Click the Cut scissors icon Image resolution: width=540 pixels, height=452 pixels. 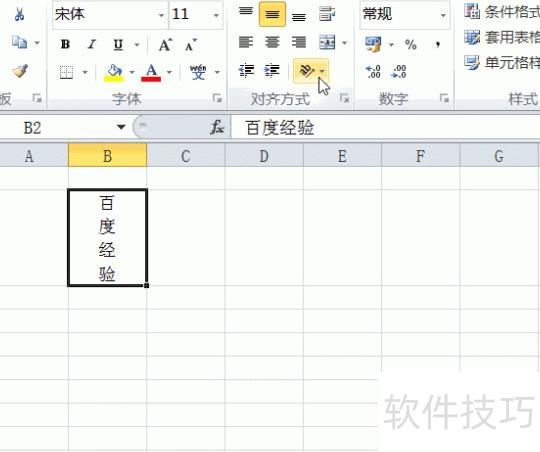point(19,14)
